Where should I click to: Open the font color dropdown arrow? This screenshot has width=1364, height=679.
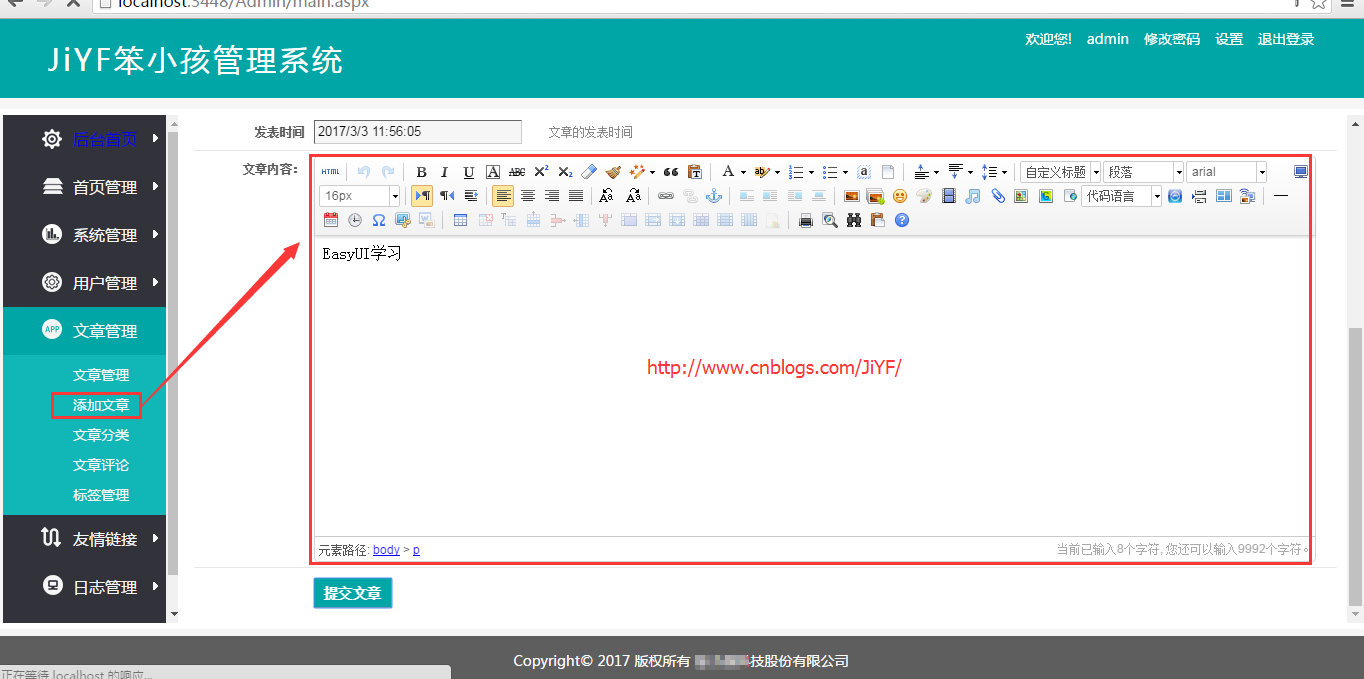[743, 172]
